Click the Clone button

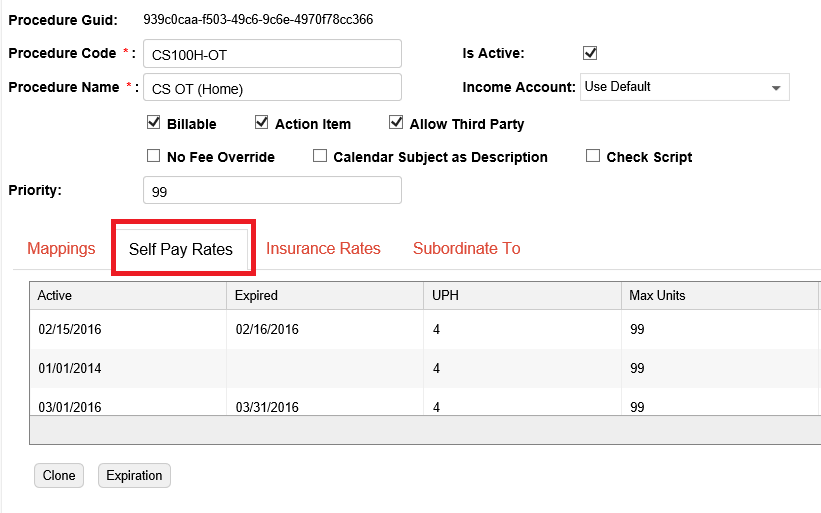(x=59, y=475)
